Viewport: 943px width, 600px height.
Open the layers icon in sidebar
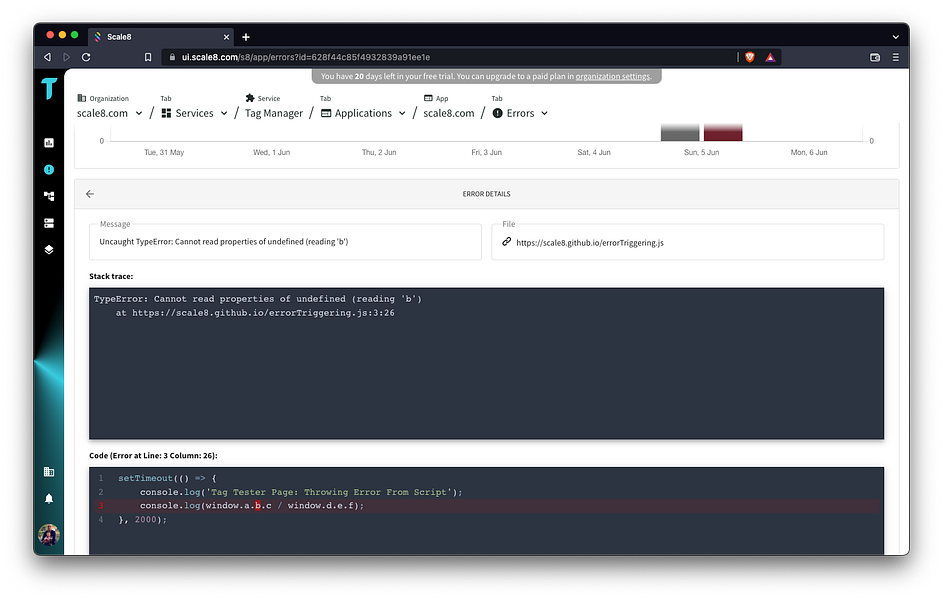(49, 249)
